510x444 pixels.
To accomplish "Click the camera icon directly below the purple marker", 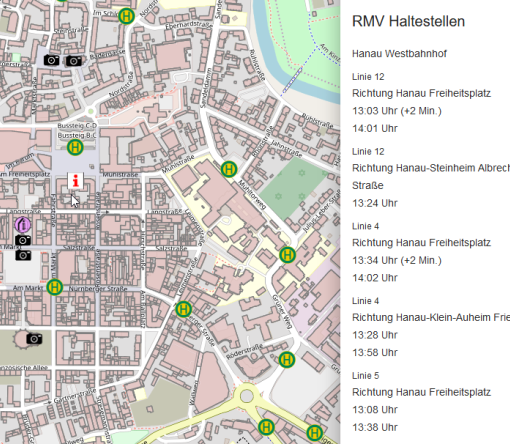I will click(x=23, y=240).
